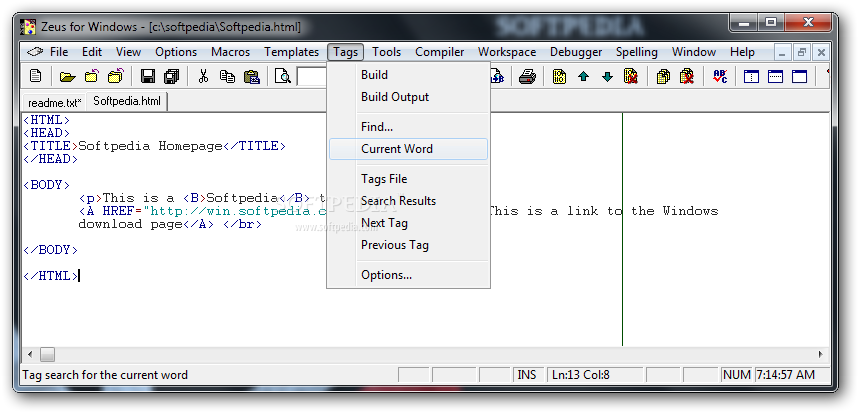Click the horizontal scrollbar right arrow
This screenshot has width=859, height=413.
click(x=821, y=354)
